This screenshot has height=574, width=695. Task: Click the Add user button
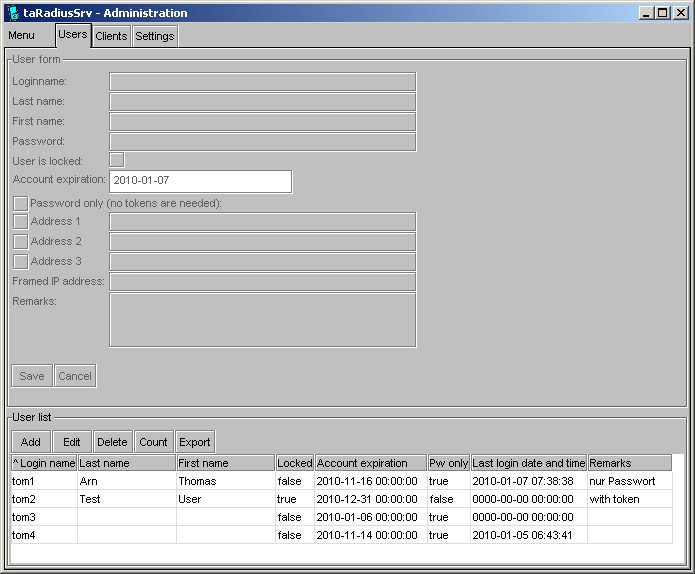pyautogui.click(x=31, y=442)
